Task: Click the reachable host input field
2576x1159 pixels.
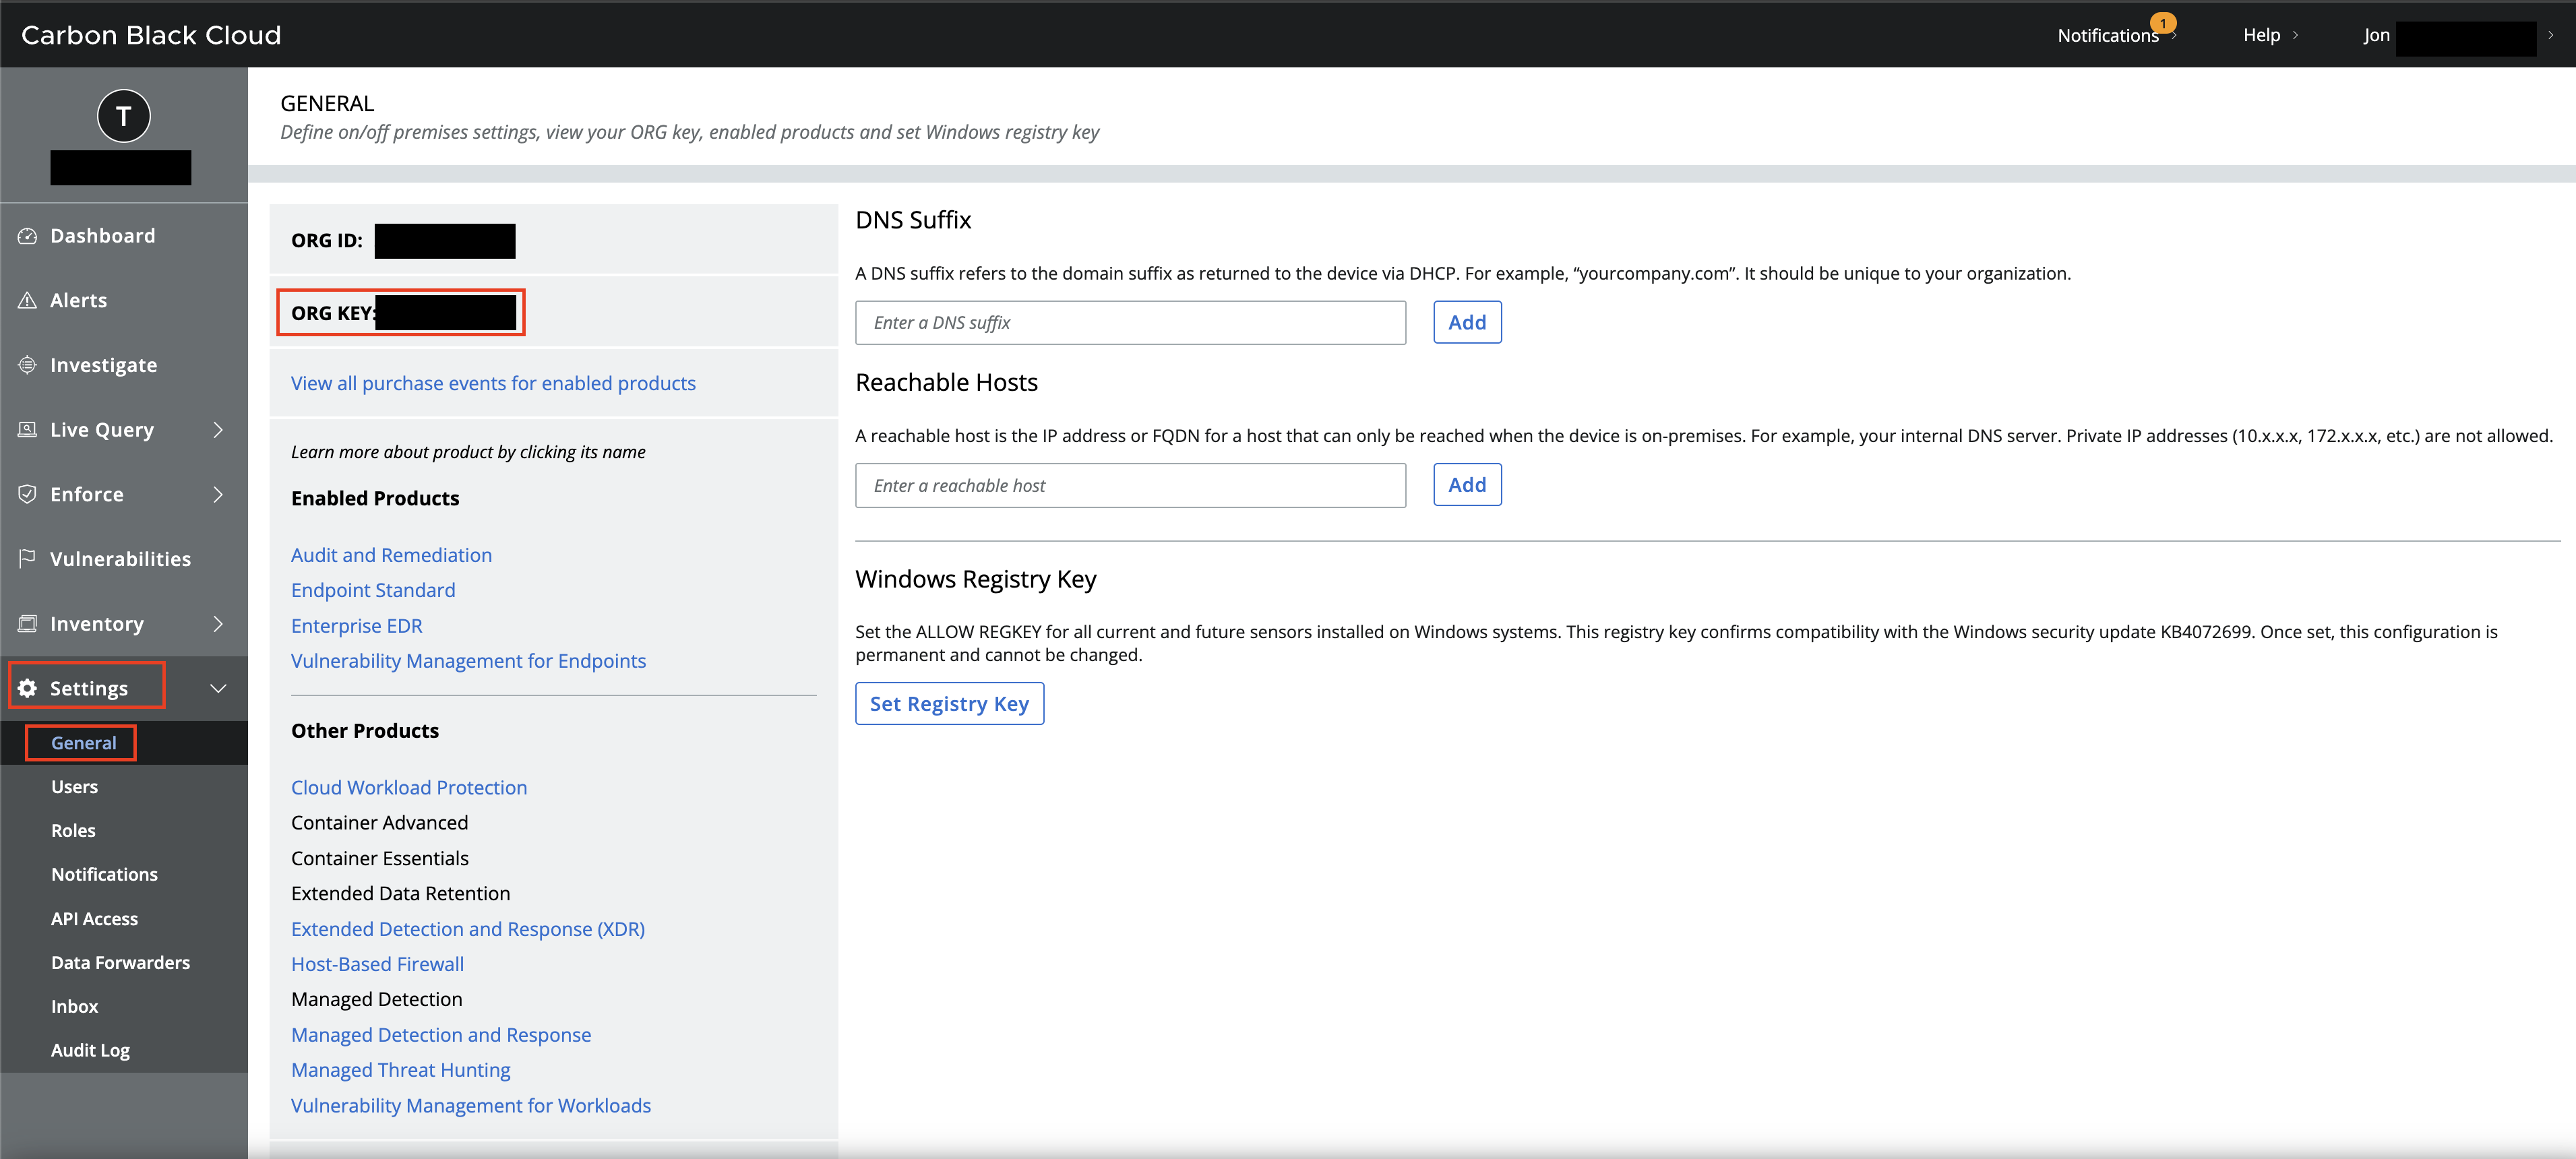Action: pyautogui.click(x=1130, y=485)
